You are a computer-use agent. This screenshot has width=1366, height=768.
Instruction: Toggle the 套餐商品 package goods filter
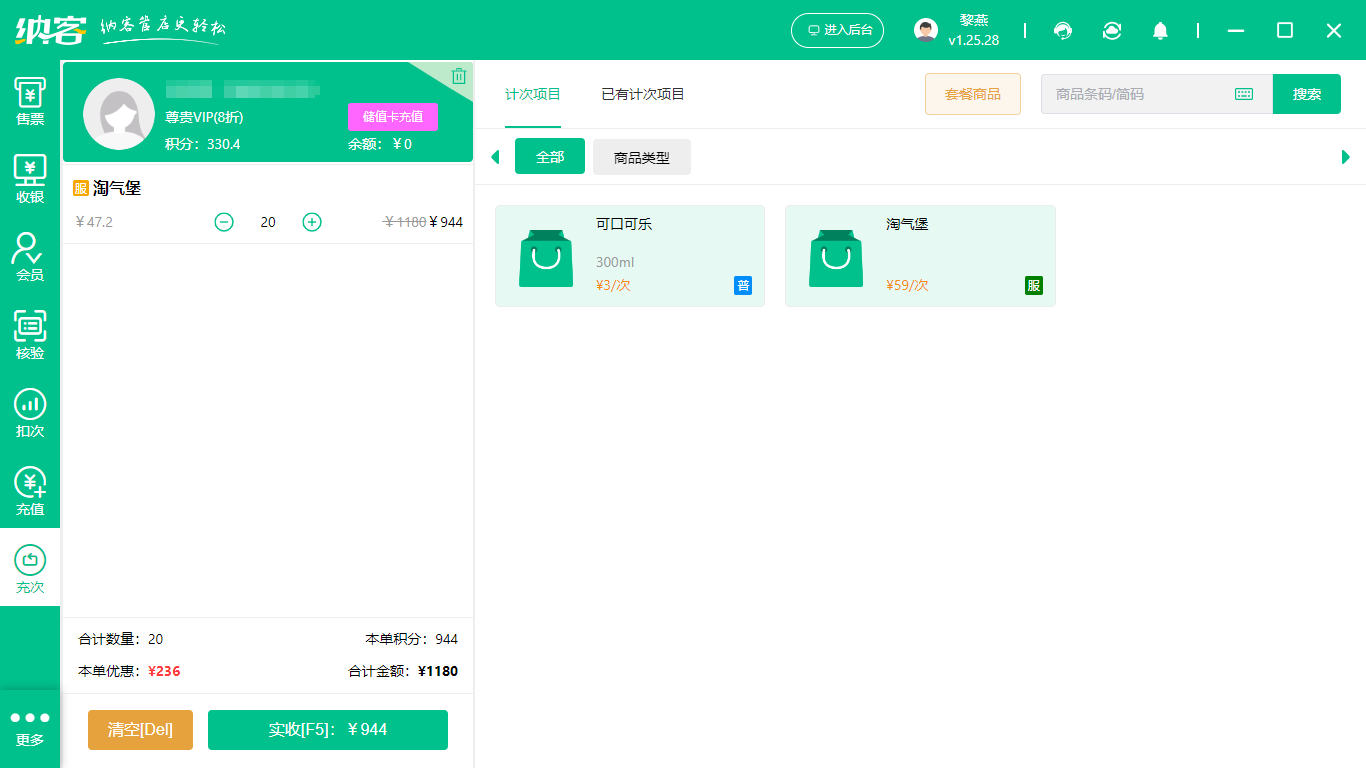[972, 93]
